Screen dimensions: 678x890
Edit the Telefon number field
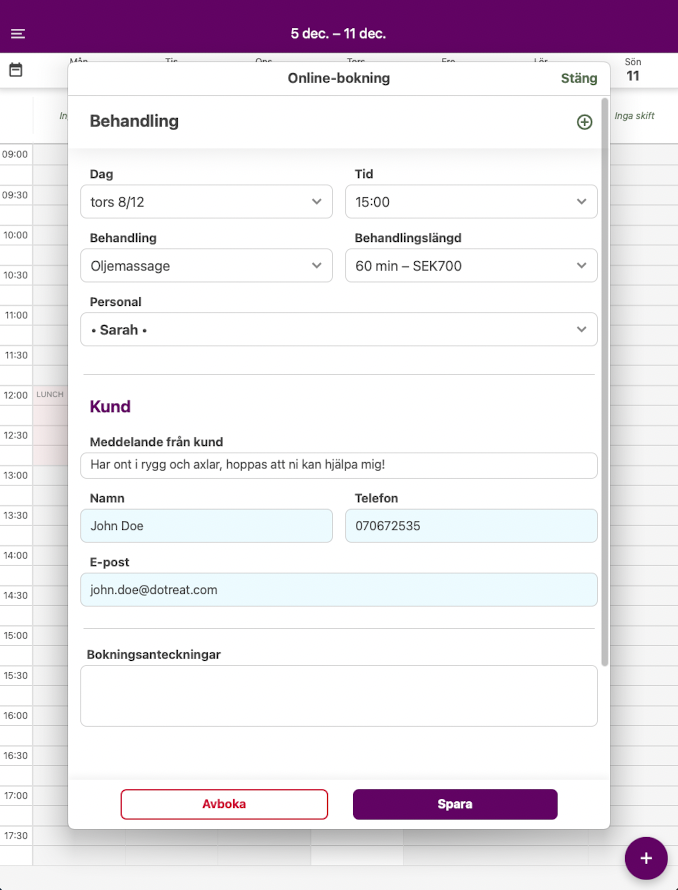coord(471,526)
